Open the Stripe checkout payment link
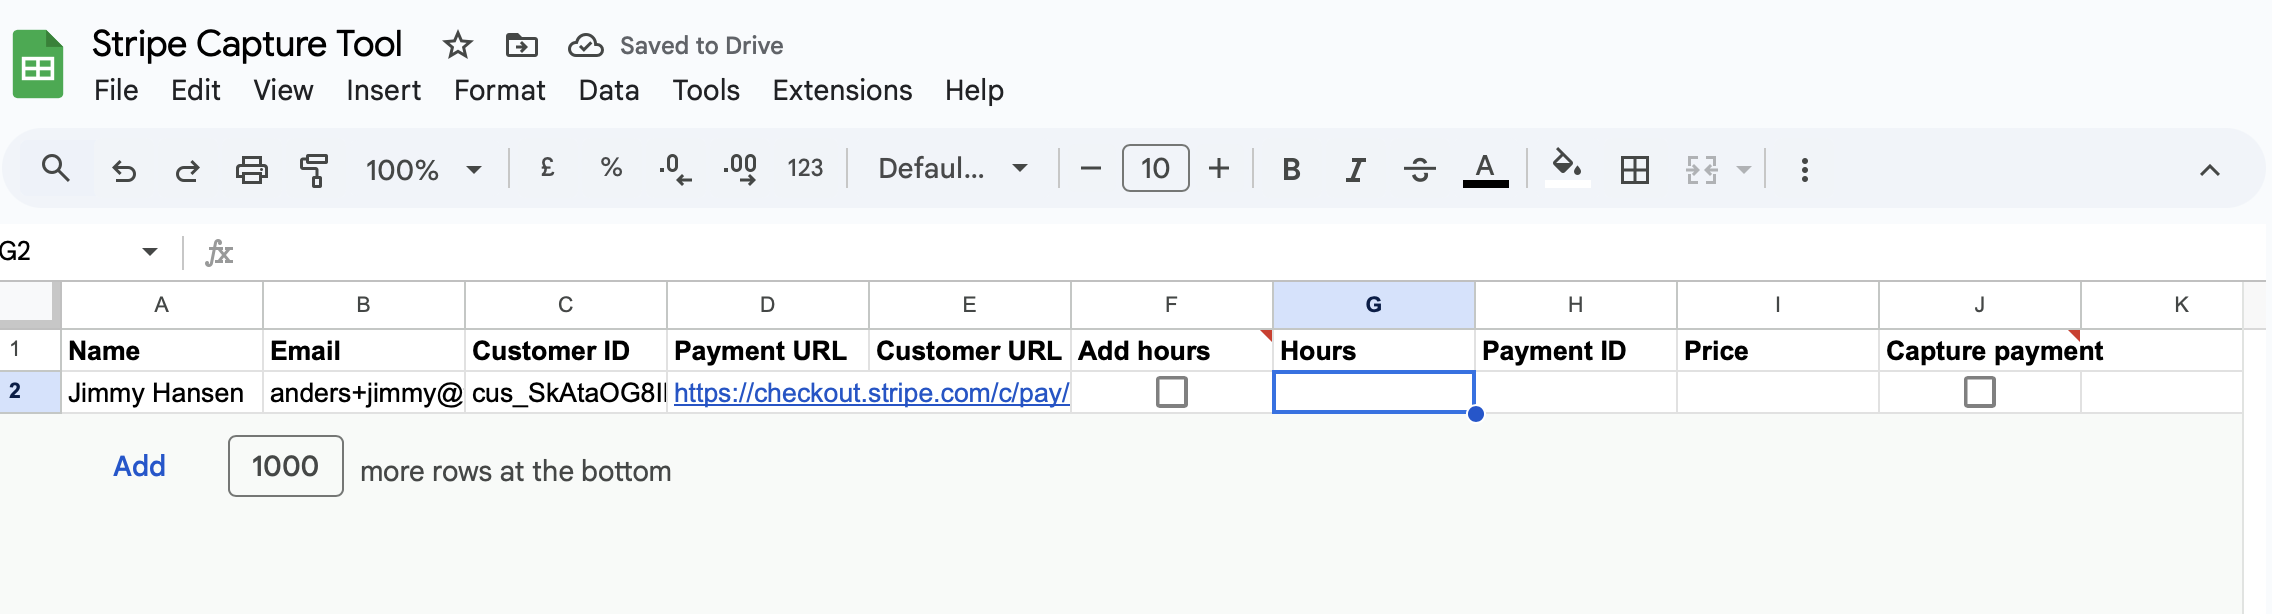2272x614 pixels. pyautogui.click(x=871, y=393)
